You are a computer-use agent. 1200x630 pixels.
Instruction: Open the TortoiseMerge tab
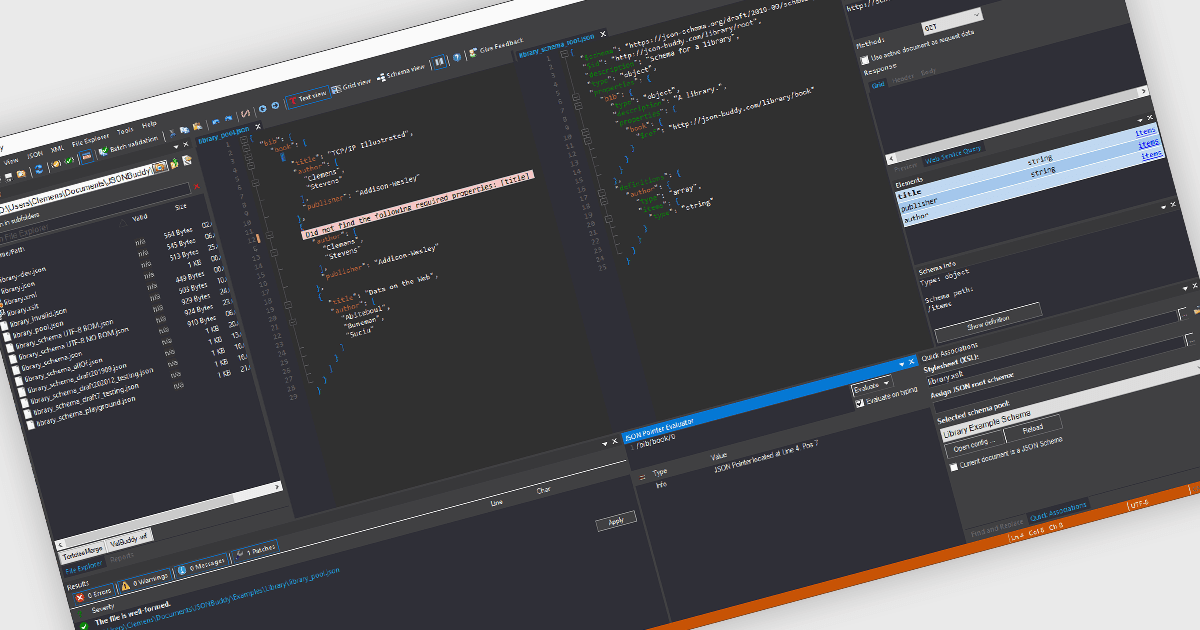(x=82, y=552)
